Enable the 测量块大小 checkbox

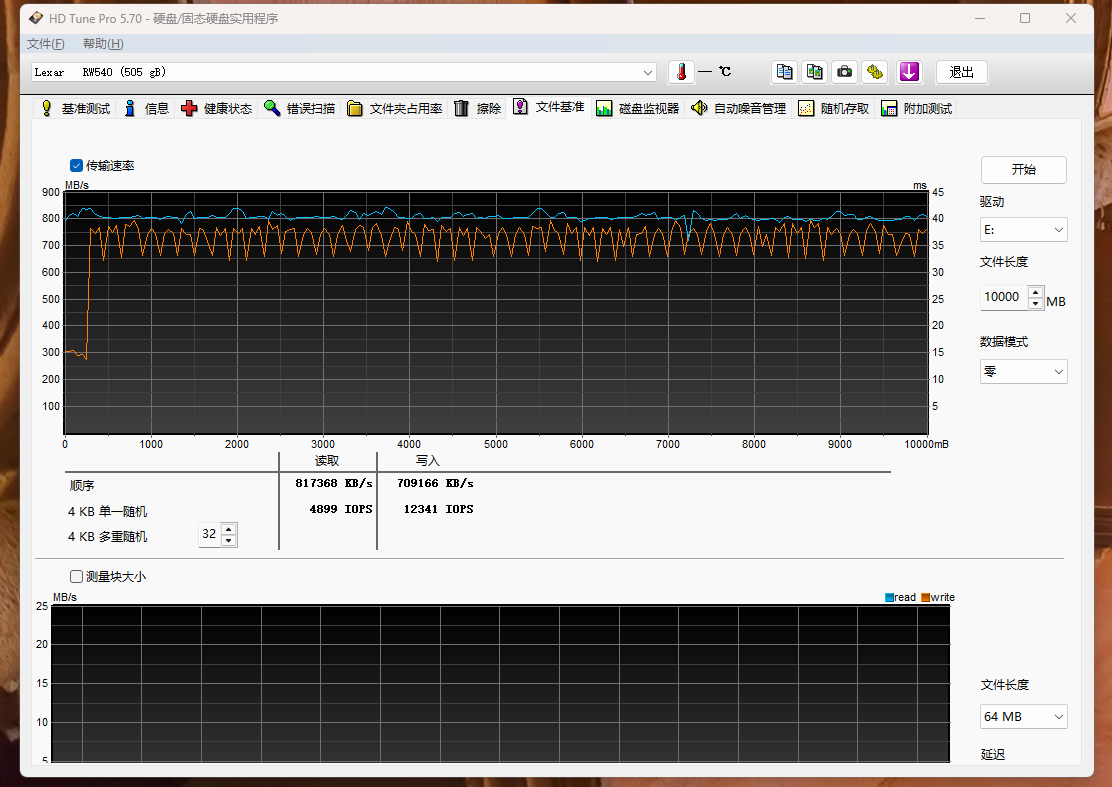(77, 576)
